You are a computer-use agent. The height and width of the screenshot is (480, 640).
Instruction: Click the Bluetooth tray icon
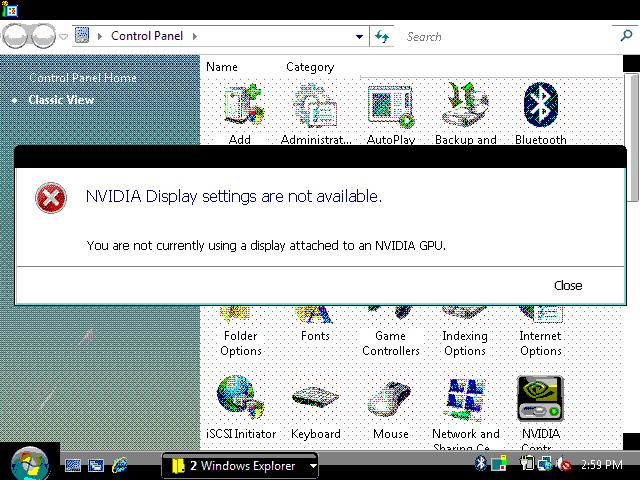tap(481, 463)
